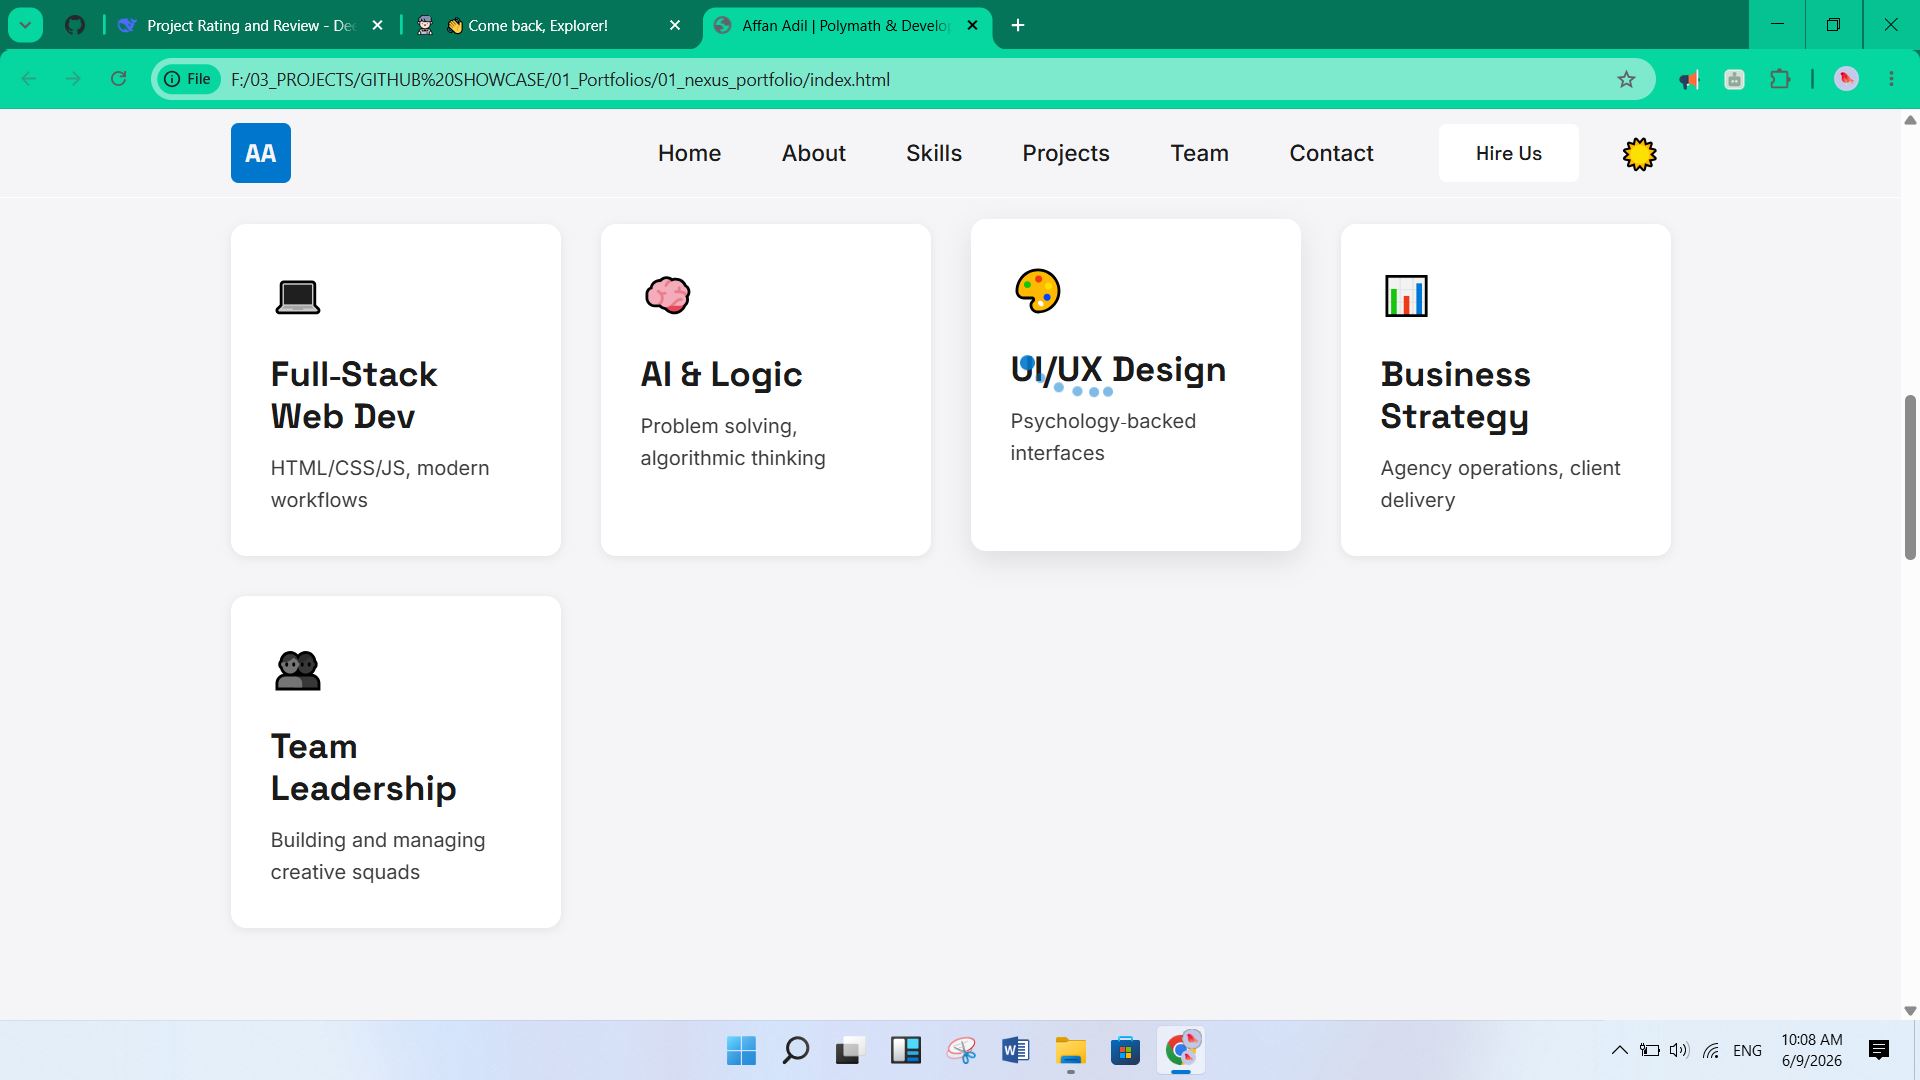Click the scrollbar down arrow

pos(1909,1010)
